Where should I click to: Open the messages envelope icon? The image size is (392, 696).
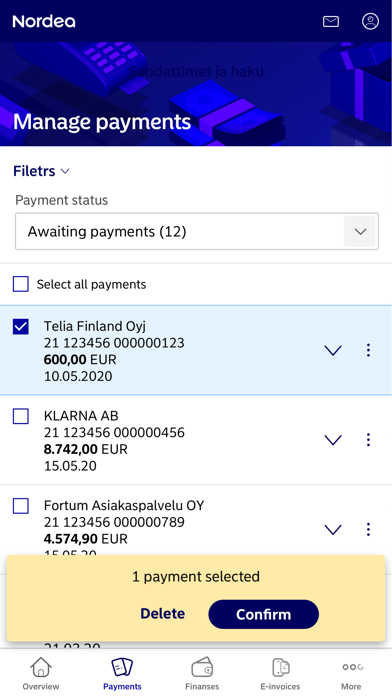(331, 21)
